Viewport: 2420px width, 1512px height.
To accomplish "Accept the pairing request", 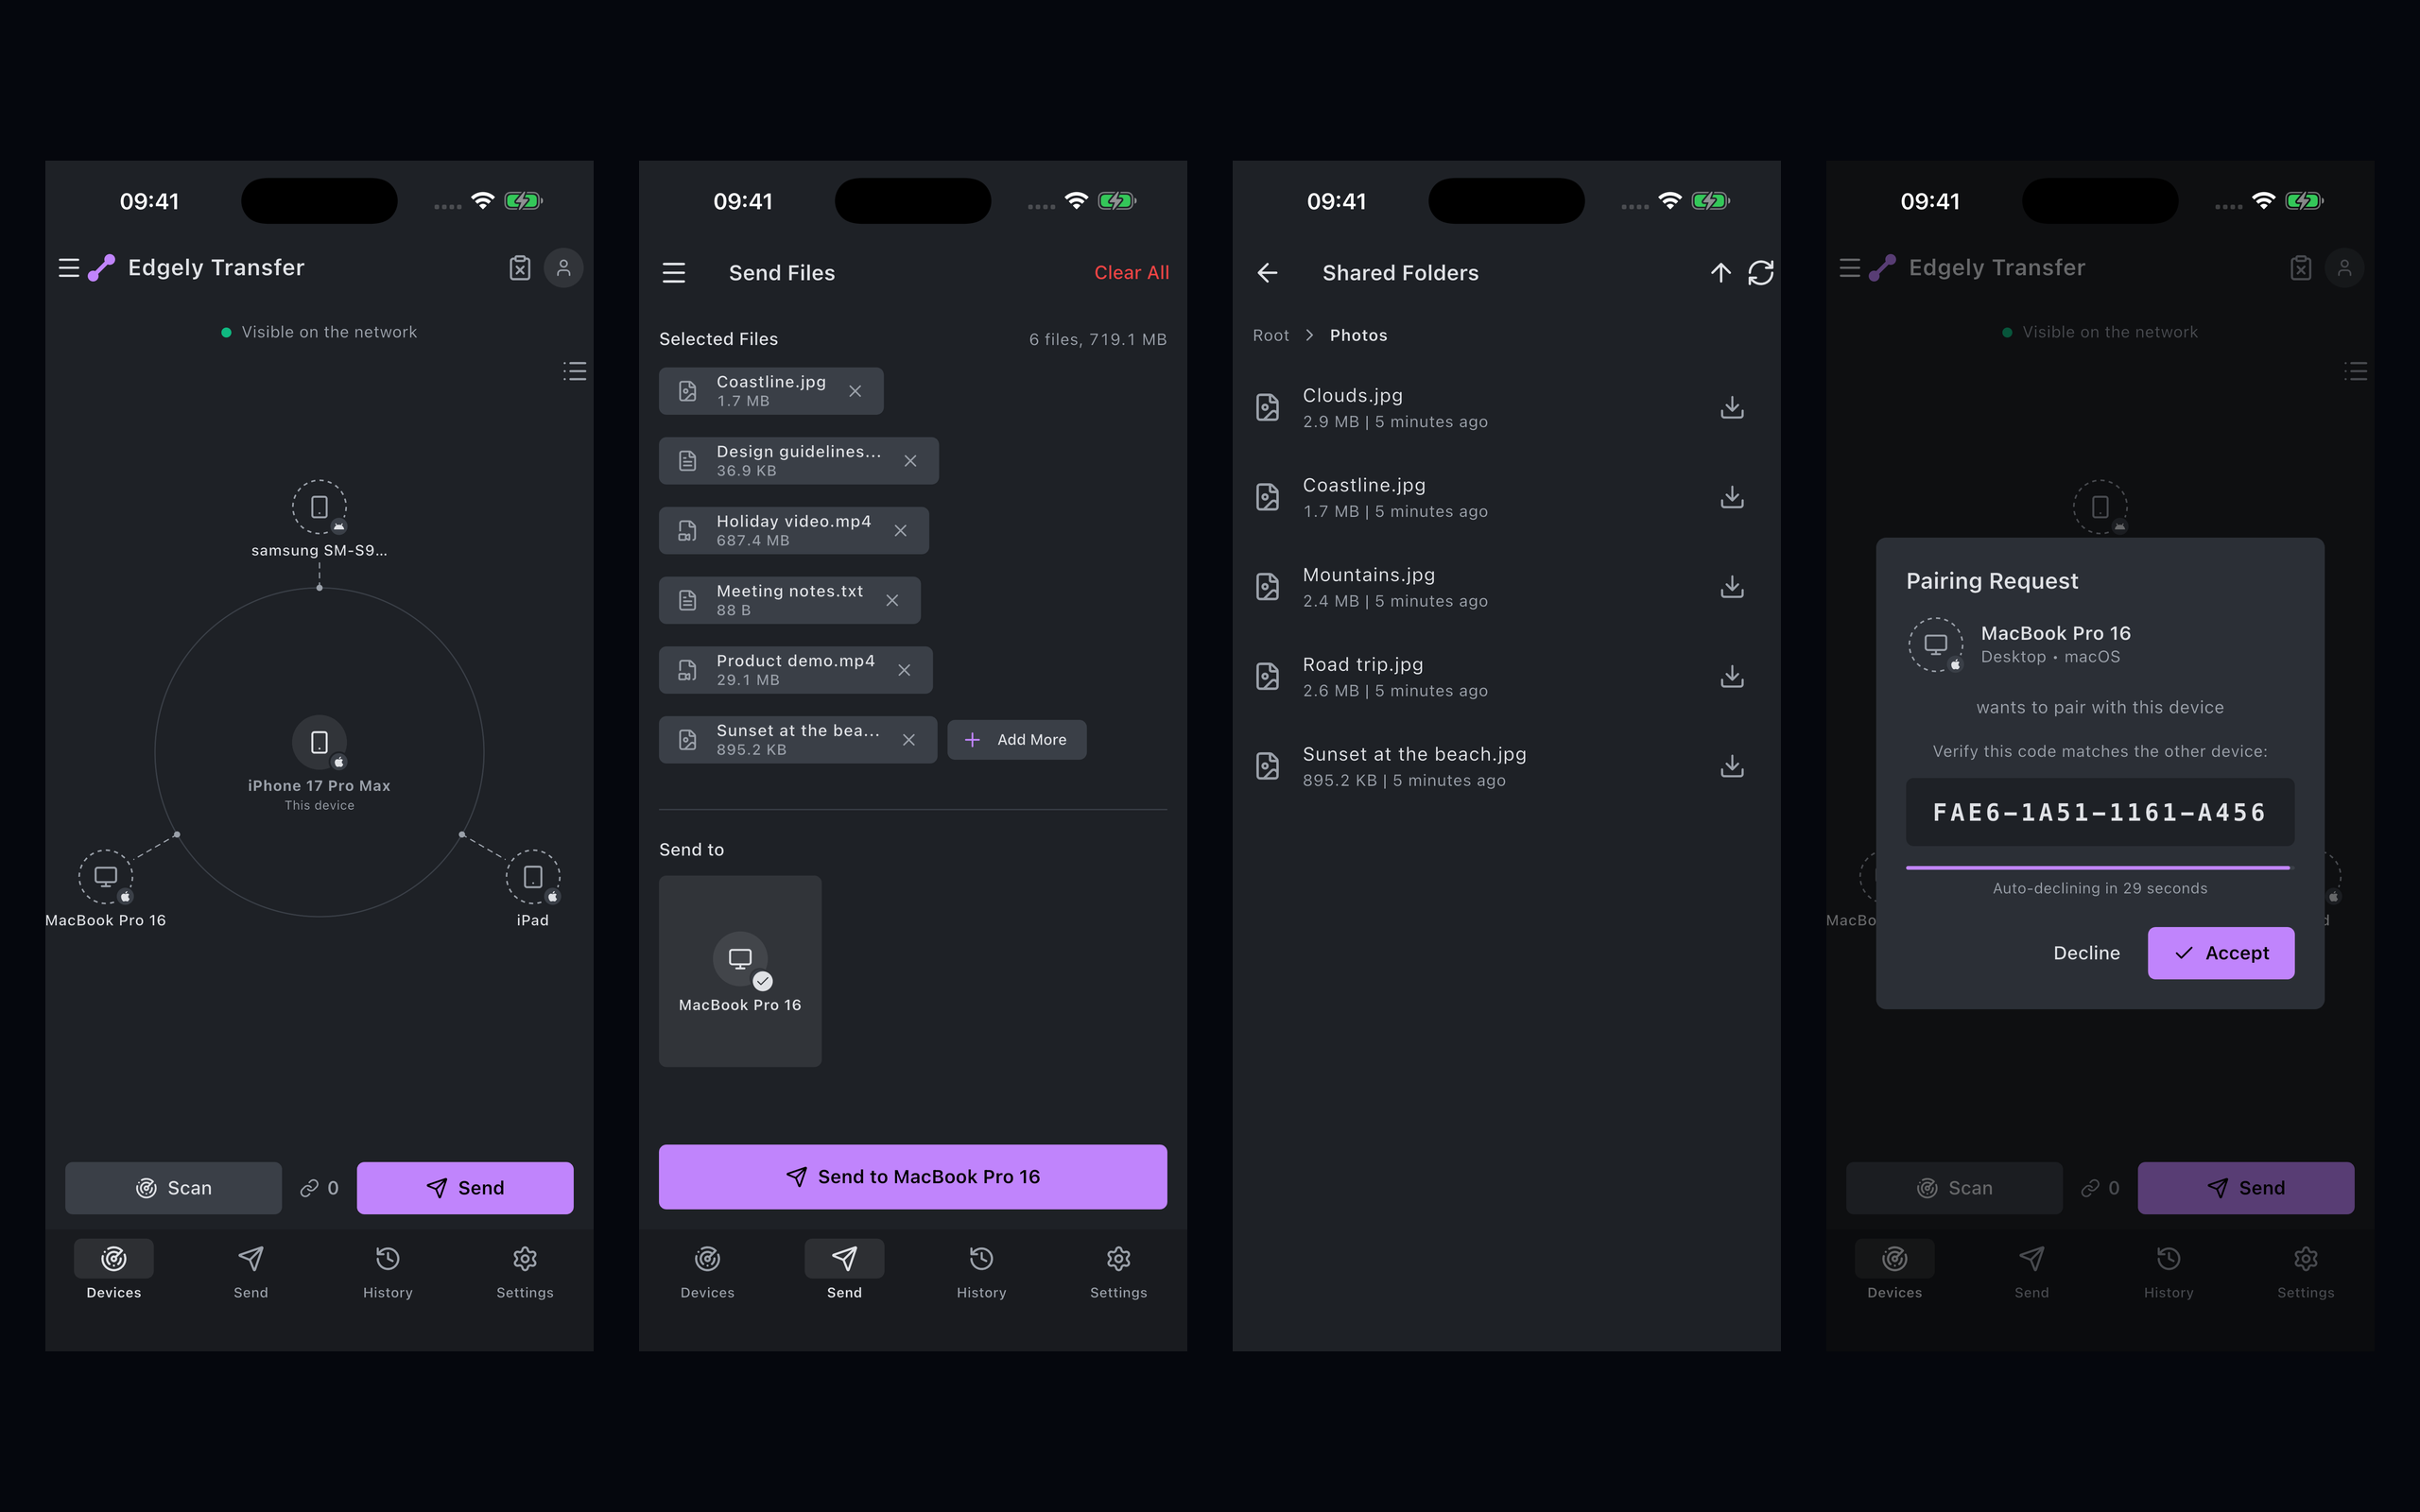I will click(x=2221, y=953).
